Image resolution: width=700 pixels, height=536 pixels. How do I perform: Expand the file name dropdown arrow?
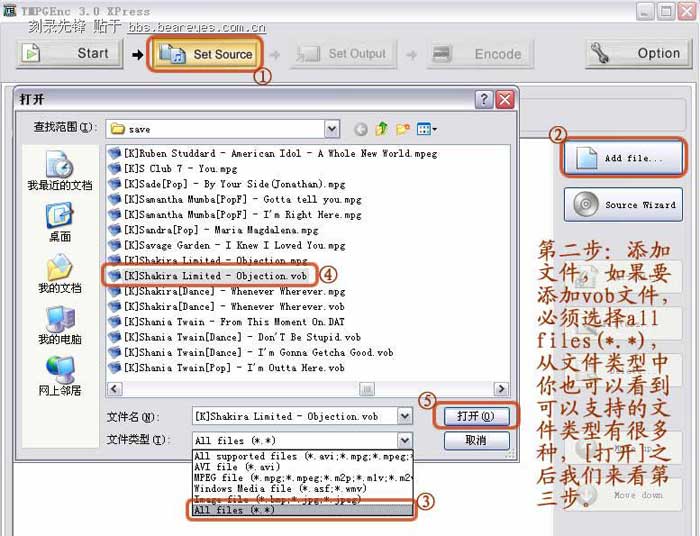coord(405,416)
